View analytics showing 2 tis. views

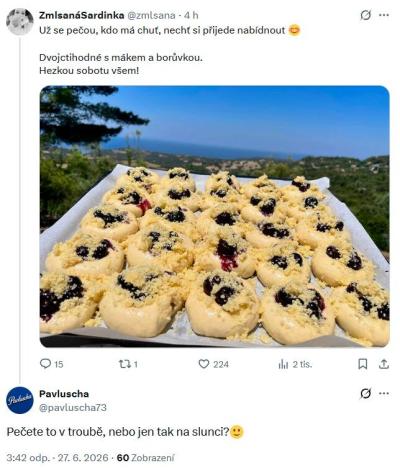coord(295,364)
